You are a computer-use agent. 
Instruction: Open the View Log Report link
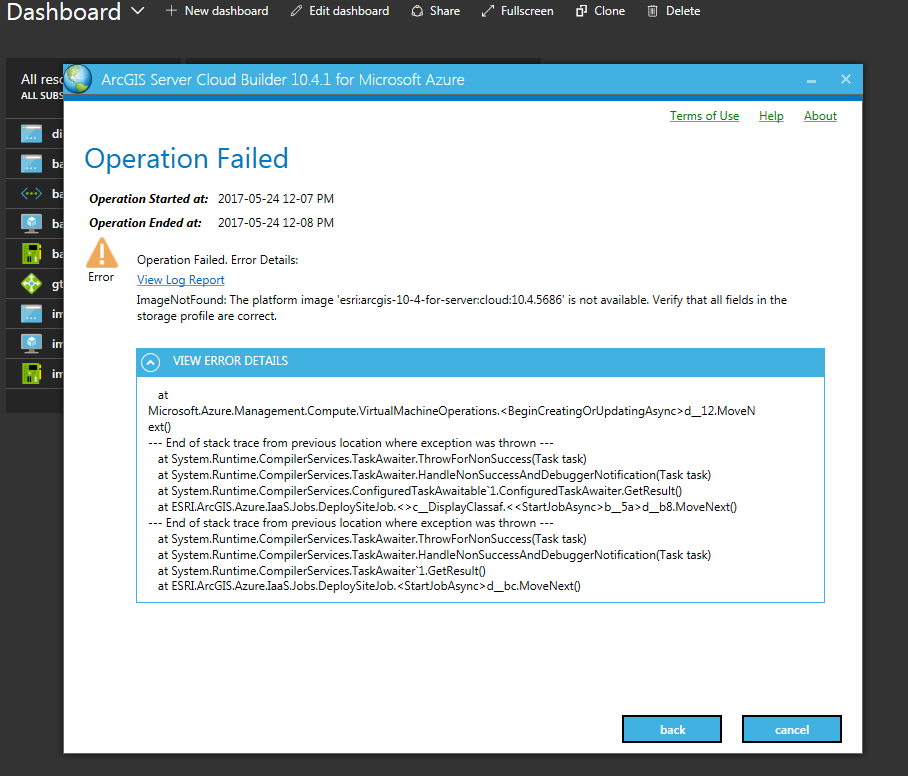[181, 280]
